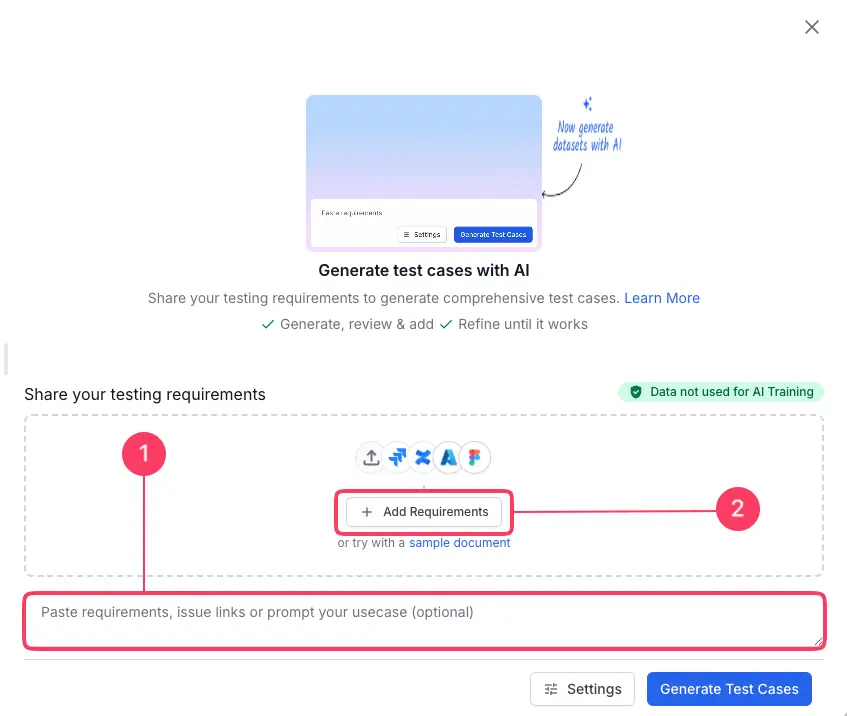Connect Azure DevOps via its icon
This screenshot has height=716, width=847.
448,457
